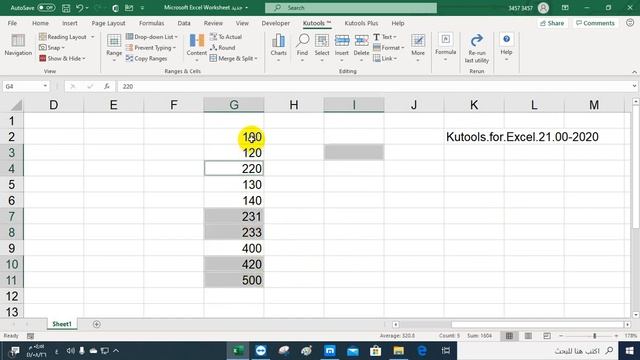Open the Kutools Find tool

click(302, 48)
